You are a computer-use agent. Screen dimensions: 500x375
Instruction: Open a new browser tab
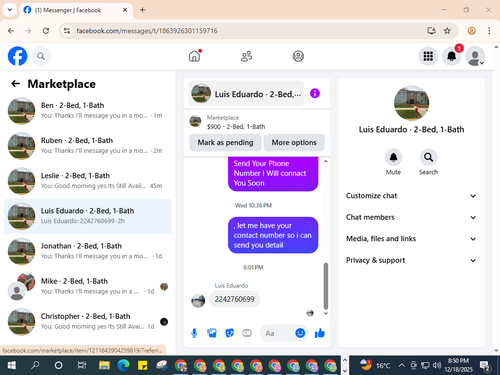point(142,10)
